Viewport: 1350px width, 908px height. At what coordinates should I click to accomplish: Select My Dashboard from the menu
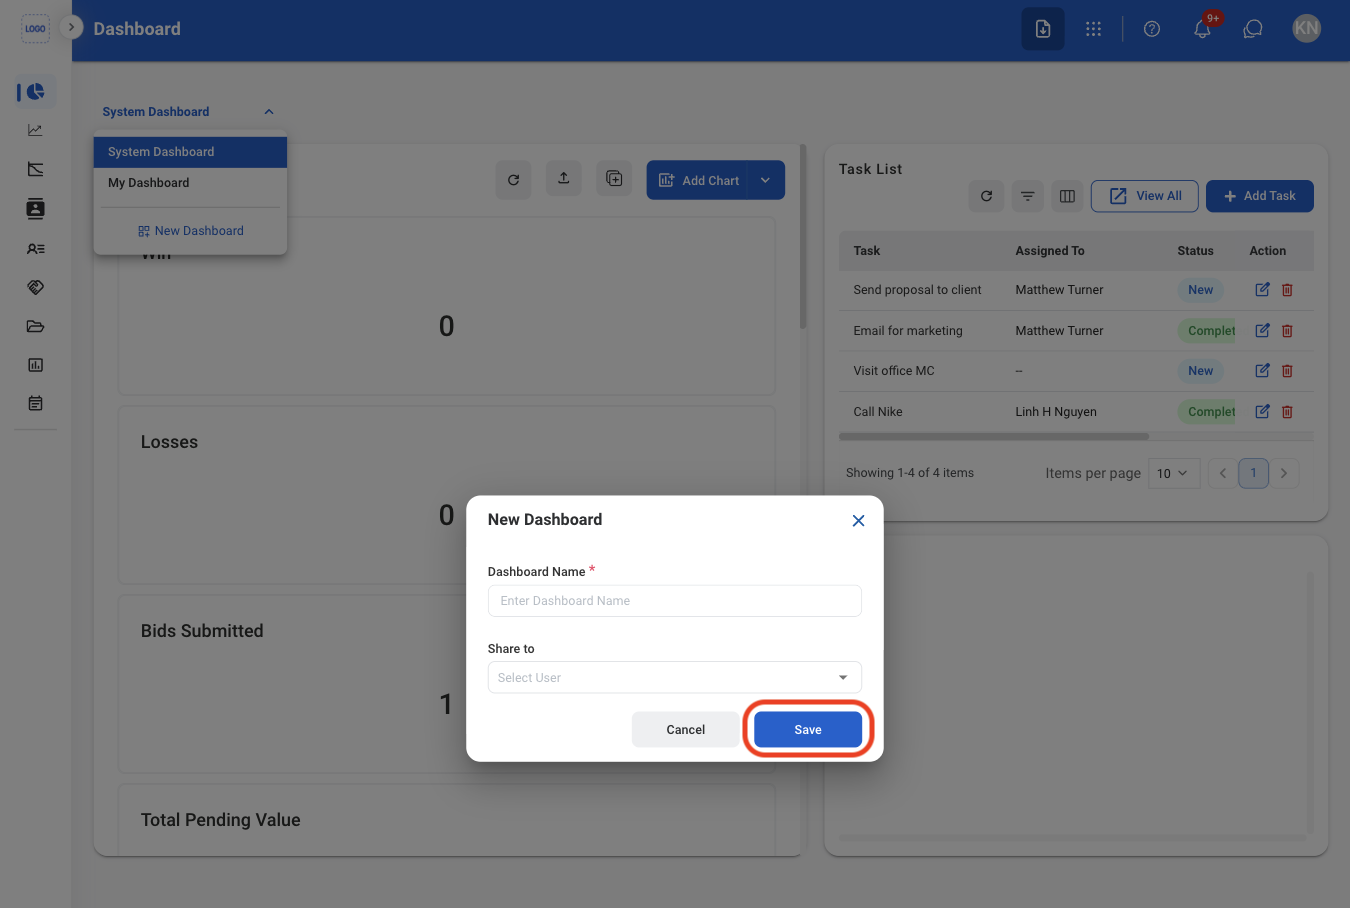pos(190,183)
